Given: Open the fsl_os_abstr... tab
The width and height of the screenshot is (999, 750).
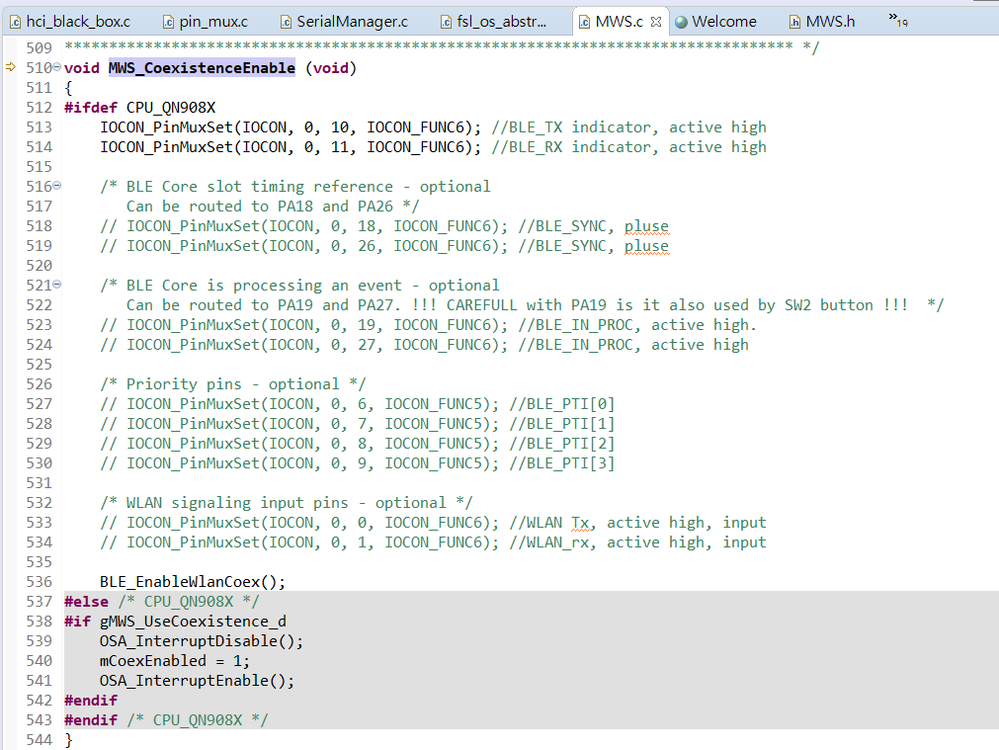Looking at the screenshot, I should 494,22.
